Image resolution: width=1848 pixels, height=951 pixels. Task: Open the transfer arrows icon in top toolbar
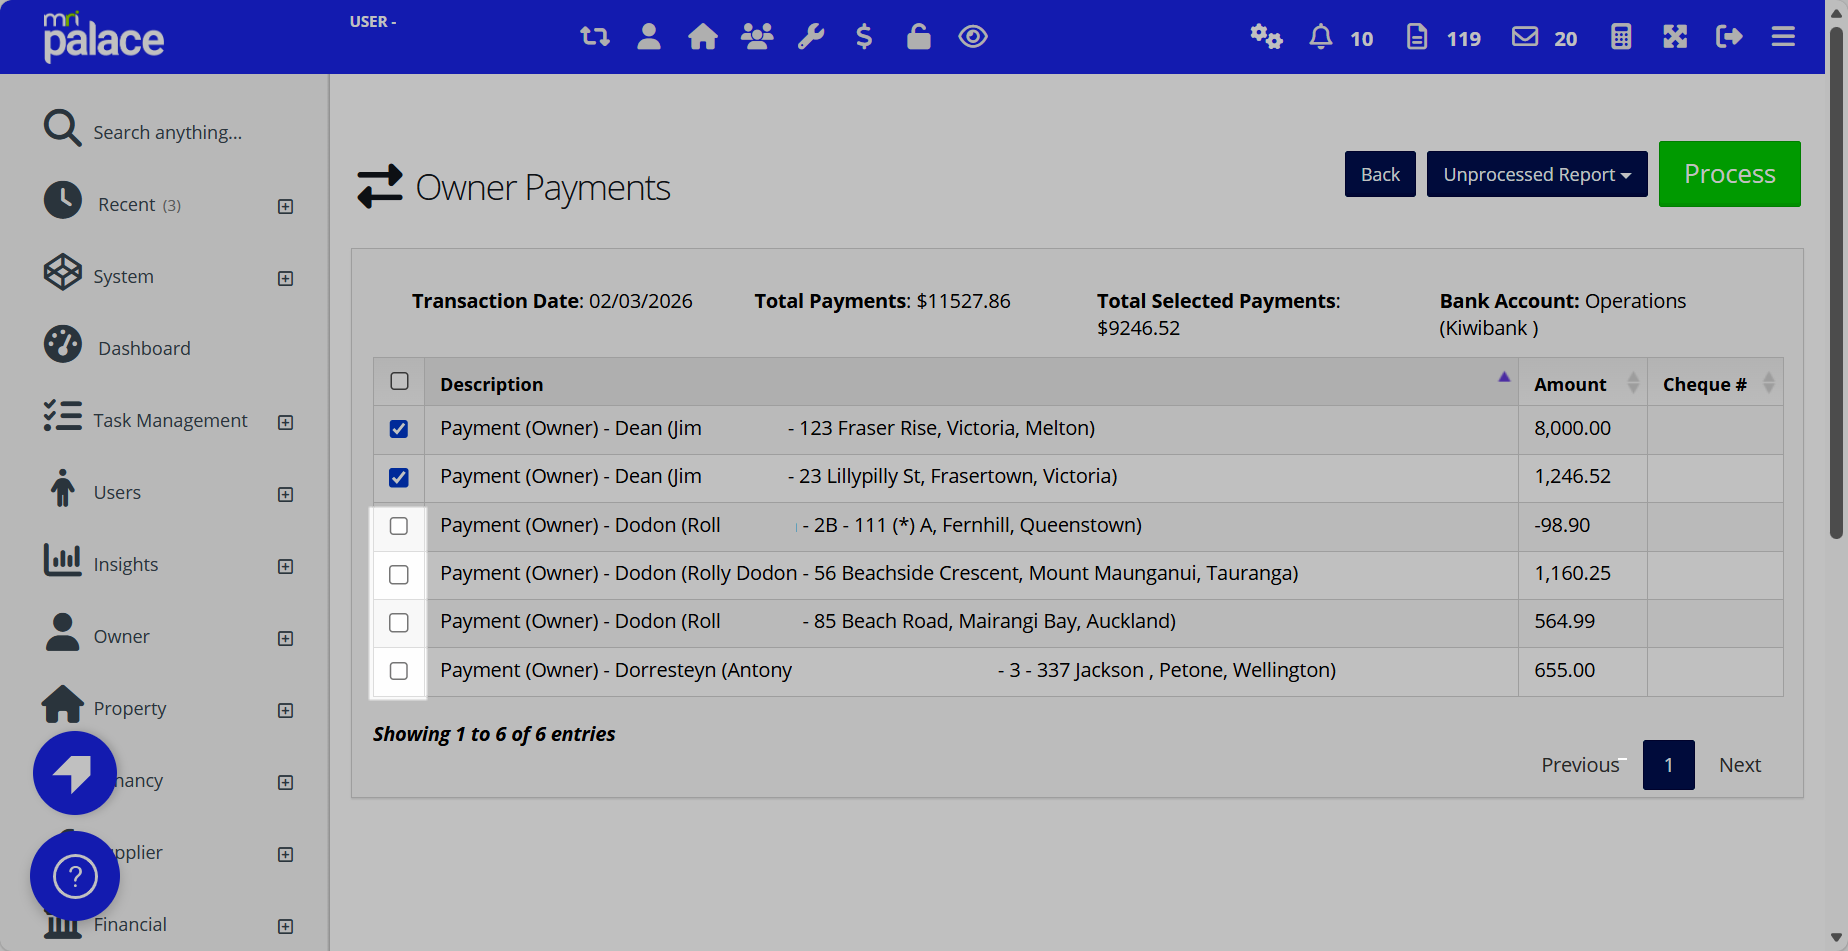595,37
